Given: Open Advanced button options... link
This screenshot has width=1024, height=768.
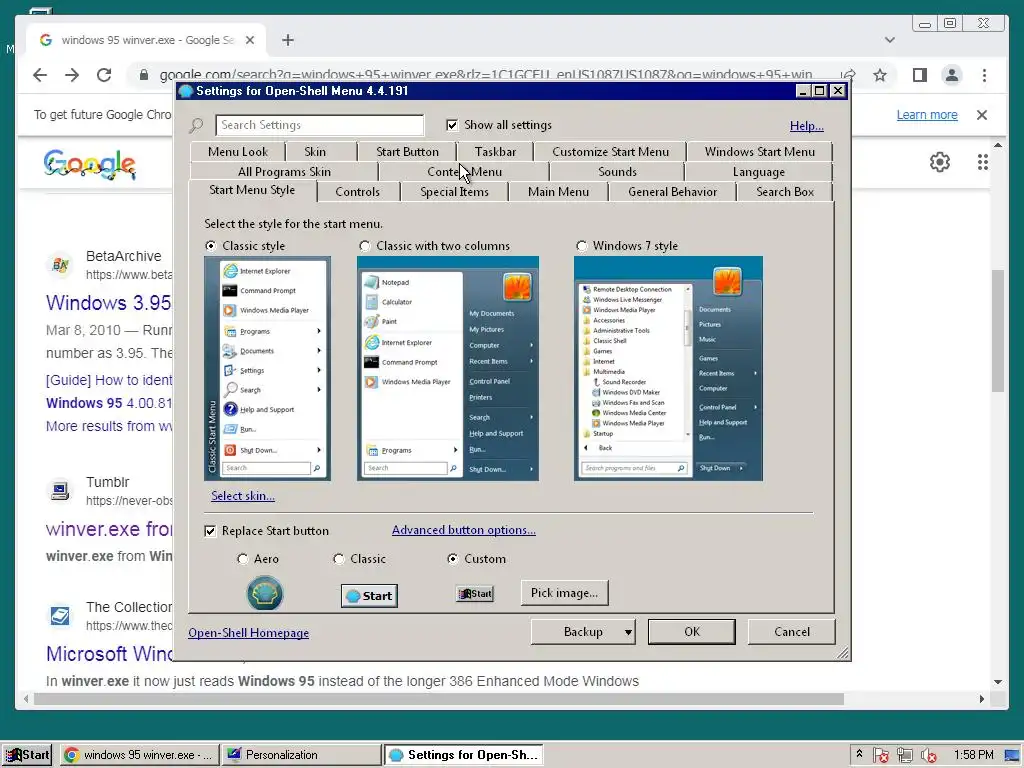Looking at the screenshot, I should 464,530.
